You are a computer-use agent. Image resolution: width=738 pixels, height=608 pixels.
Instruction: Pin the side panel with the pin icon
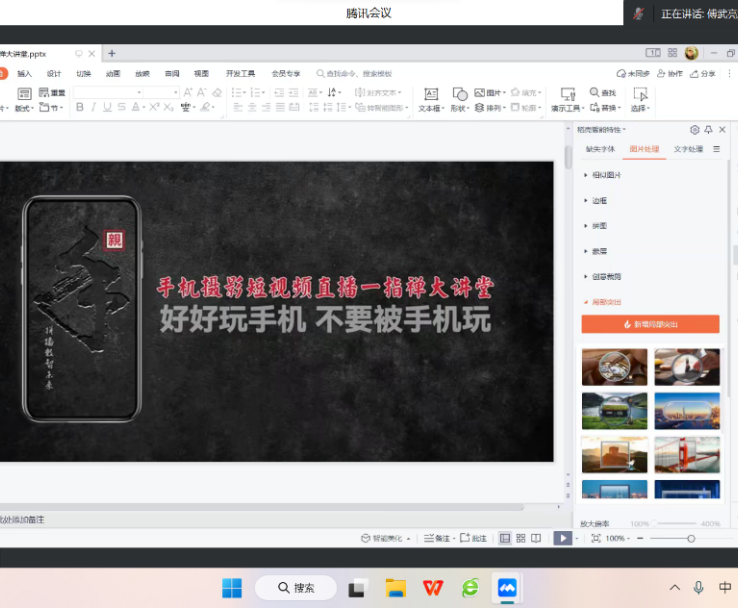709,130
